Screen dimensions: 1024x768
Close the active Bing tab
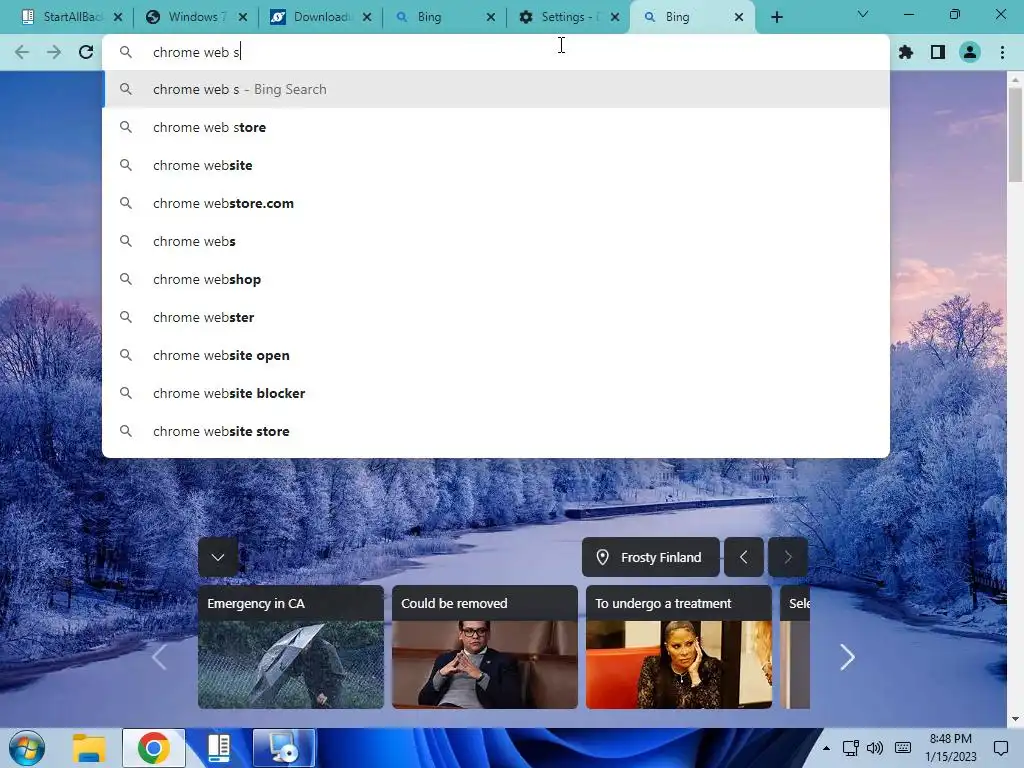point(739,17)
